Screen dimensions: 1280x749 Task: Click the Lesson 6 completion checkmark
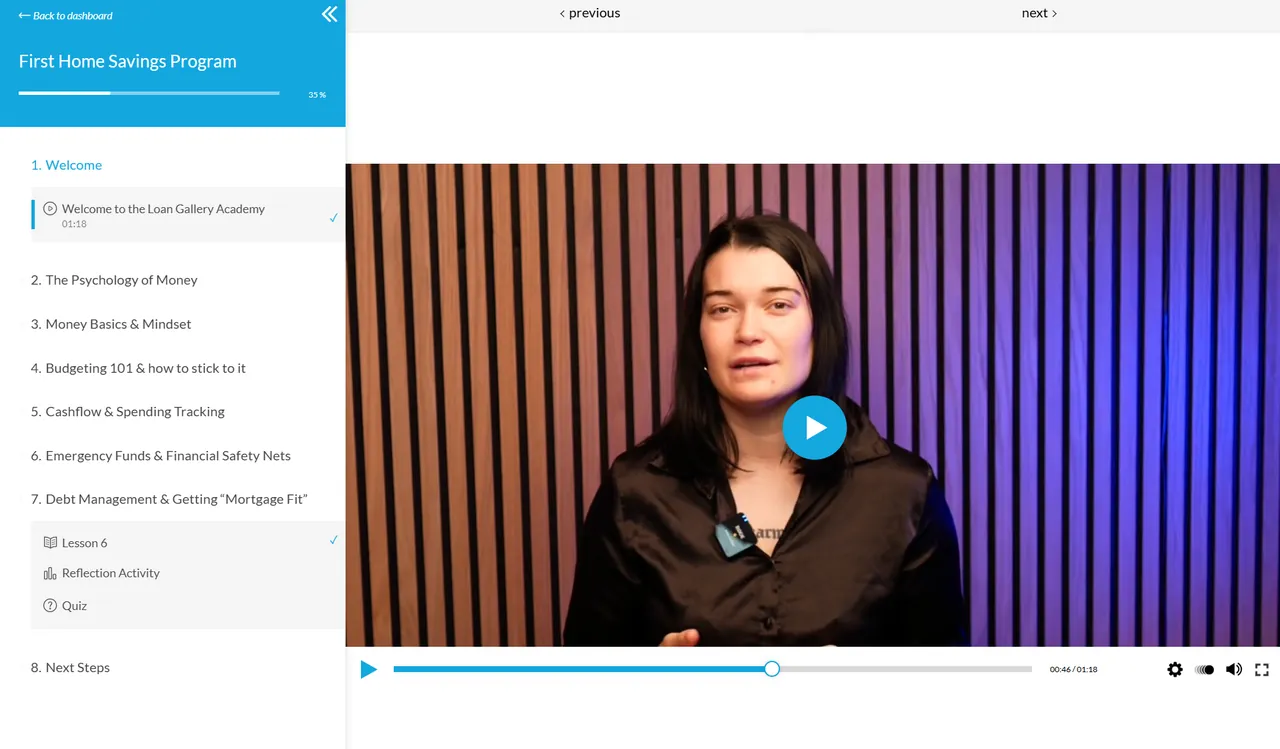[x=334, y=540]
